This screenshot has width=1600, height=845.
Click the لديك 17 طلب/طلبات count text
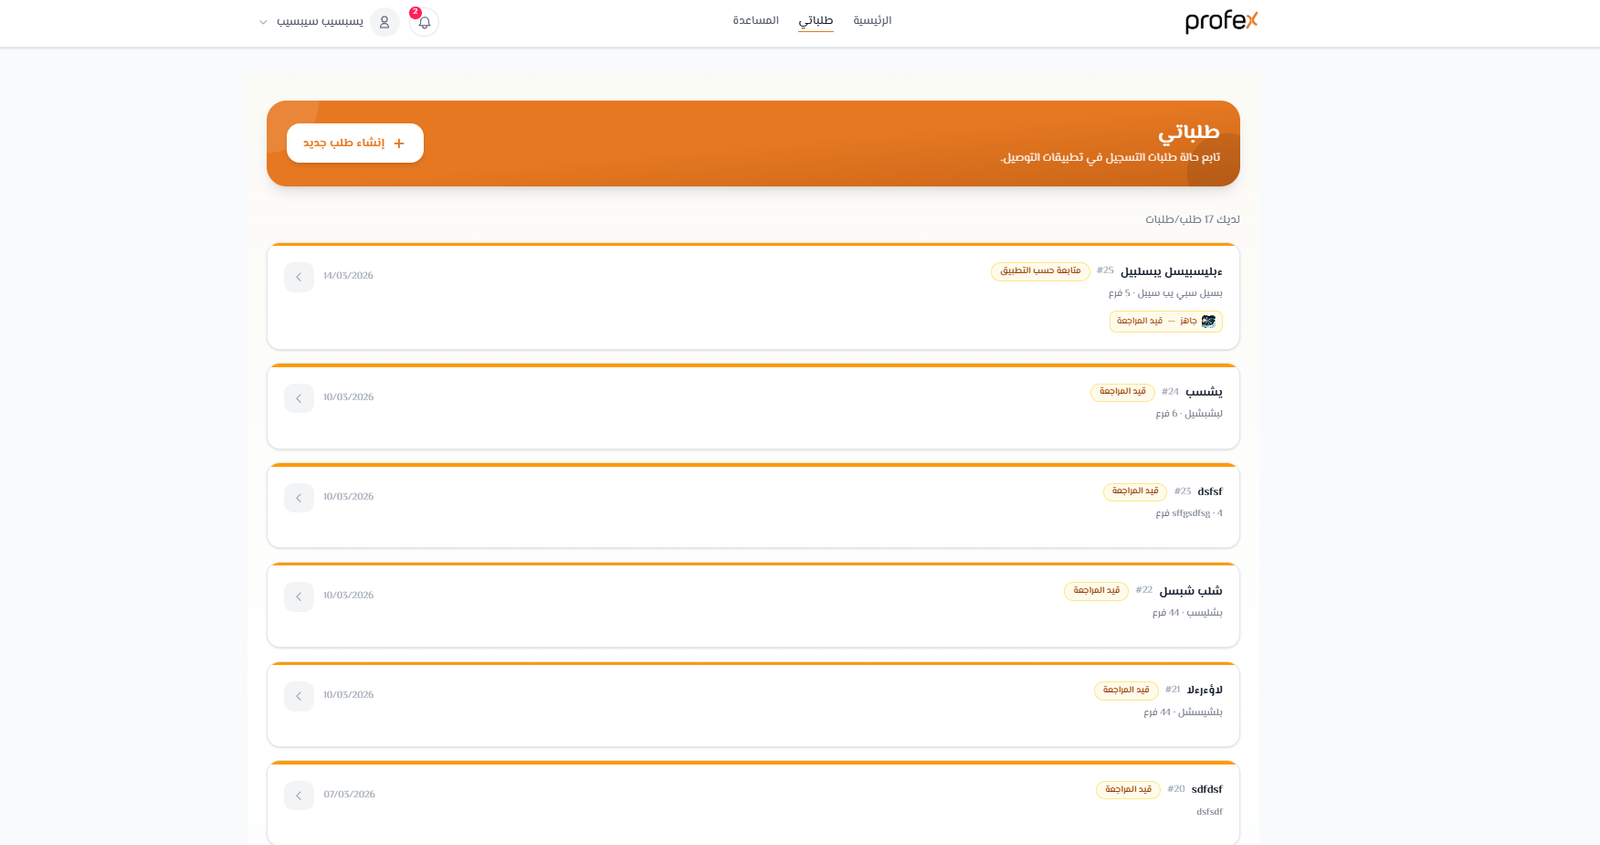click(1192, 219)
